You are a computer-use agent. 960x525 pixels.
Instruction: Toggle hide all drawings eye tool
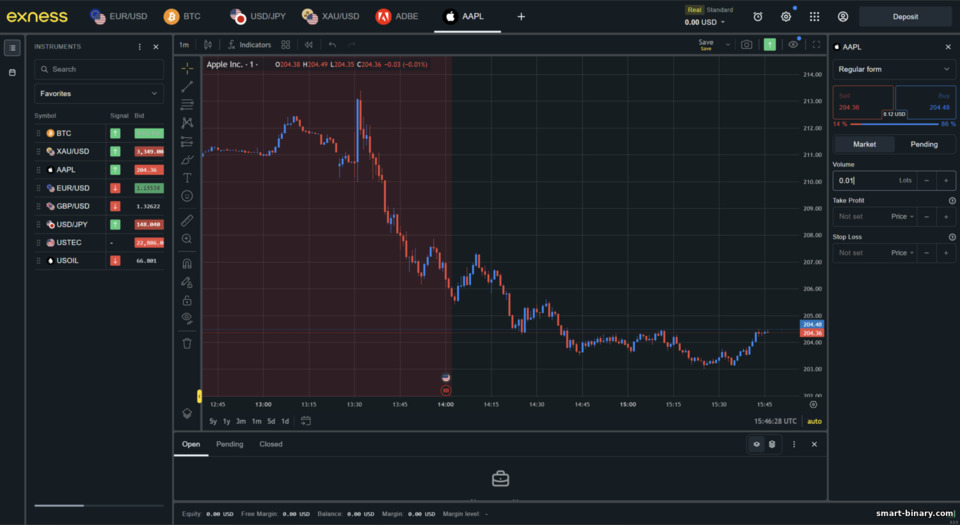[187, 318]
